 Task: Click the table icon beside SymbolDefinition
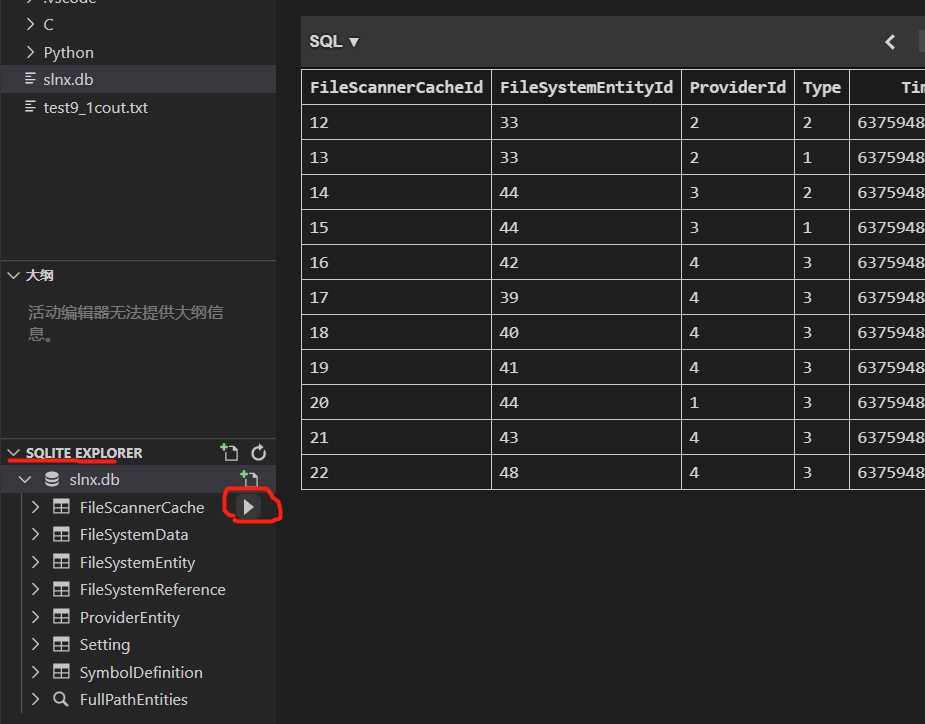(61, 671)
